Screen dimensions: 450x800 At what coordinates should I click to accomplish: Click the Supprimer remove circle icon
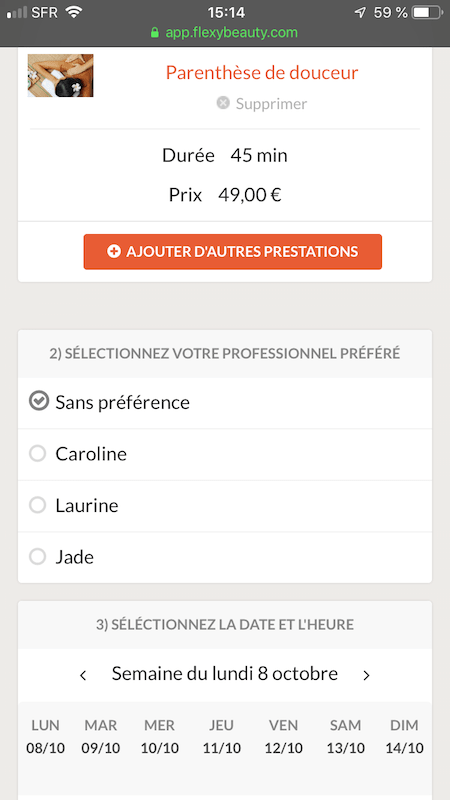[223, 103]
